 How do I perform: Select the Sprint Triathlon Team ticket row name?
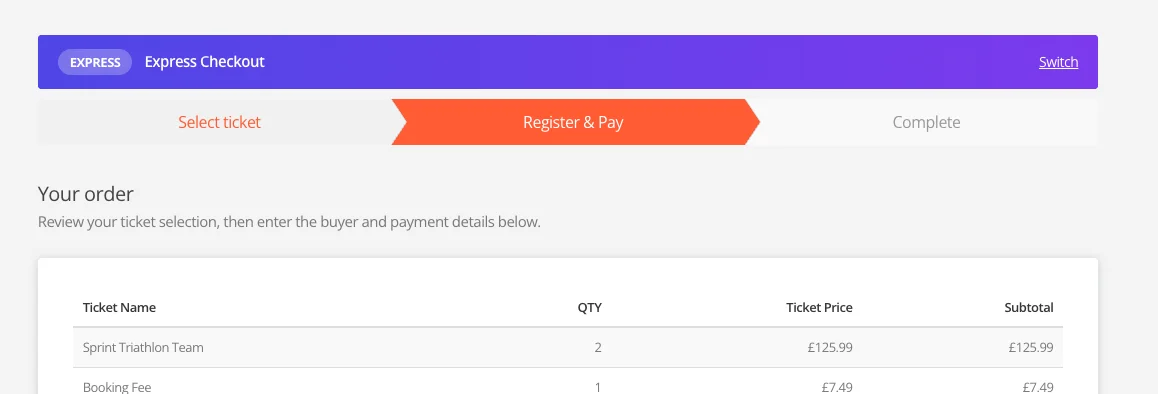[x=143, y=347]
